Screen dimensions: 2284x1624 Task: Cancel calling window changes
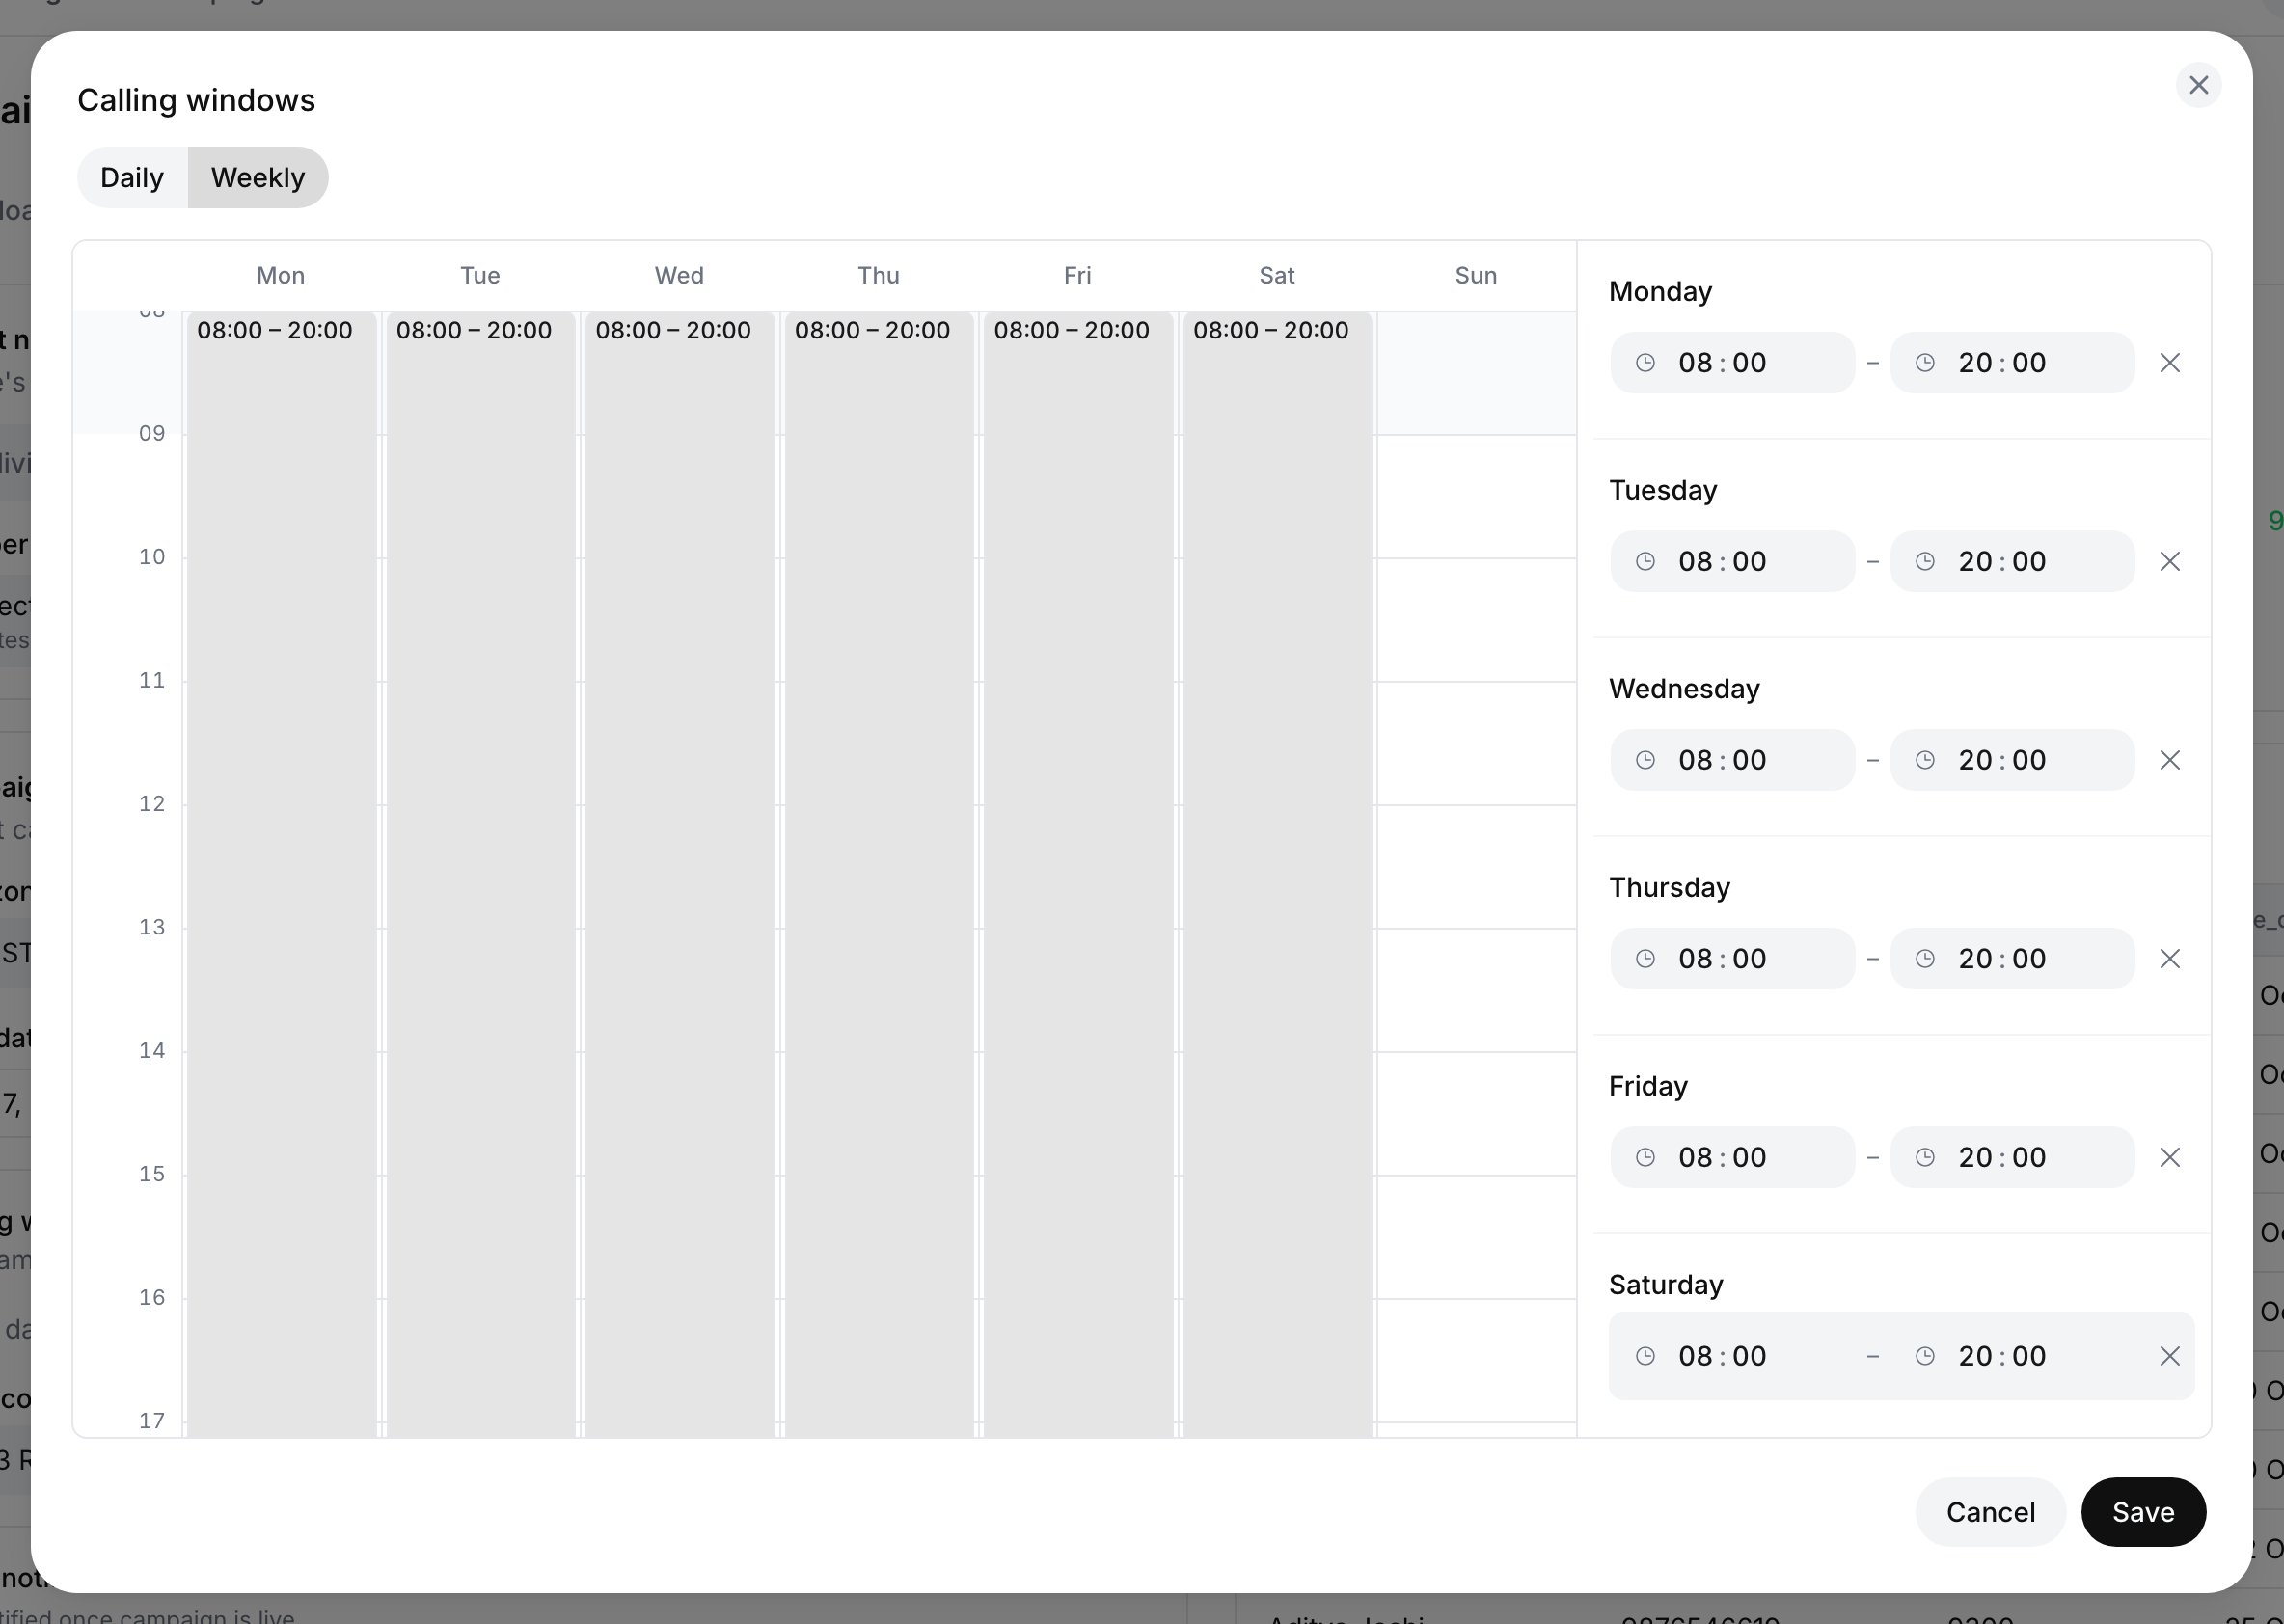coord(1990,1512)
